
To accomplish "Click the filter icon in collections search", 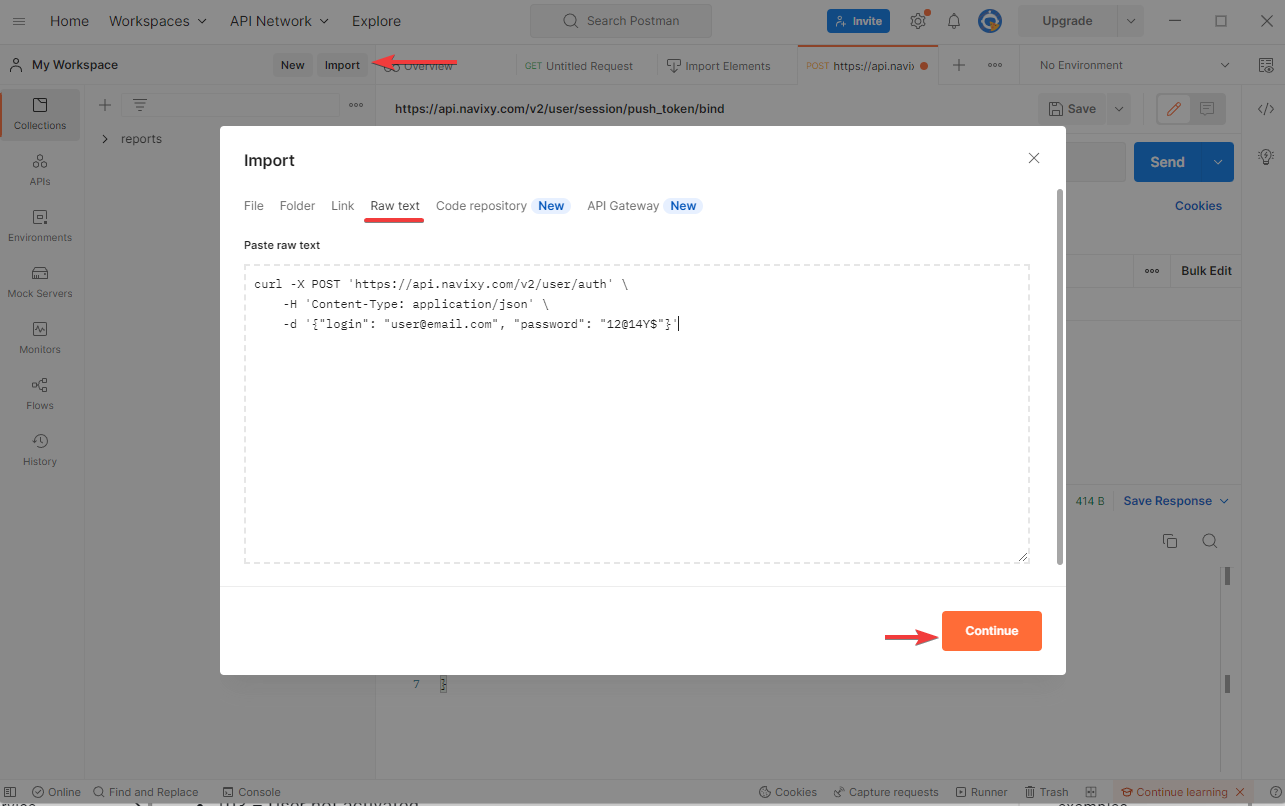I will [x=139, y=105].
